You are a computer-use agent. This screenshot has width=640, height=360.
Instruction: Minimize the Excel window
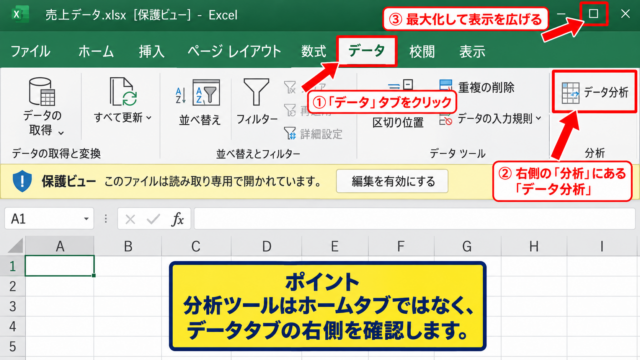(x=561, y=14)
